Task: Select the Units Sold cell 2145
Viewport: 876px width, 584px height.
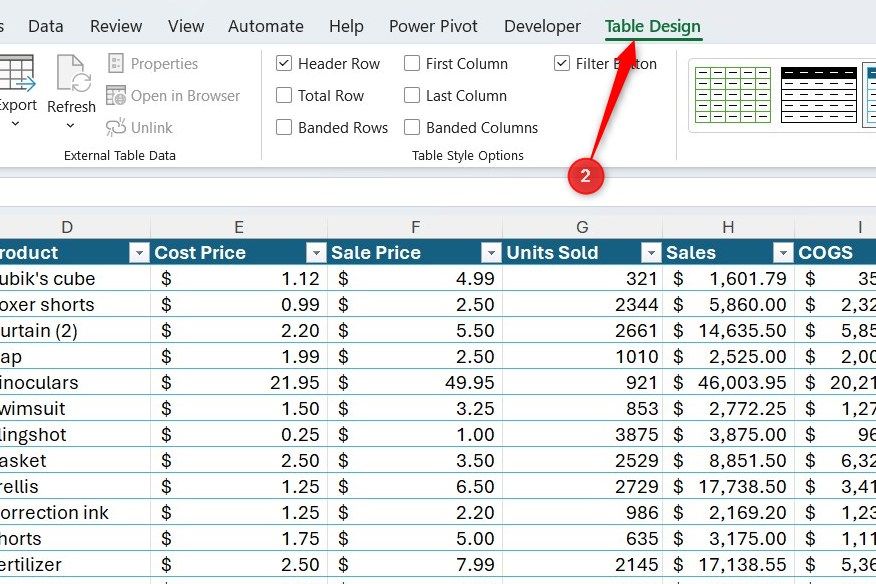Action: tap(582, 564)
